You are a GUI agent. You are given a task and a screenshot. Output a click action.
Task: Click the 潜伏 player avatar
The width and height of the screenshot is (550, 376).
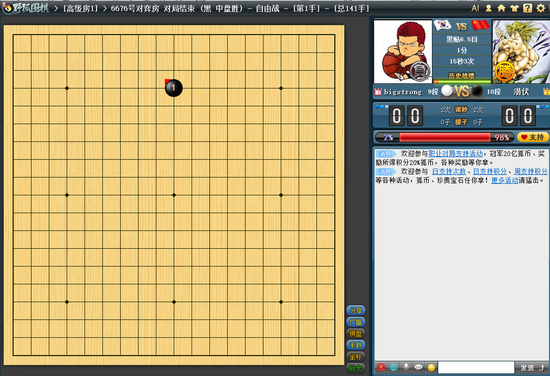coord(521,52)
